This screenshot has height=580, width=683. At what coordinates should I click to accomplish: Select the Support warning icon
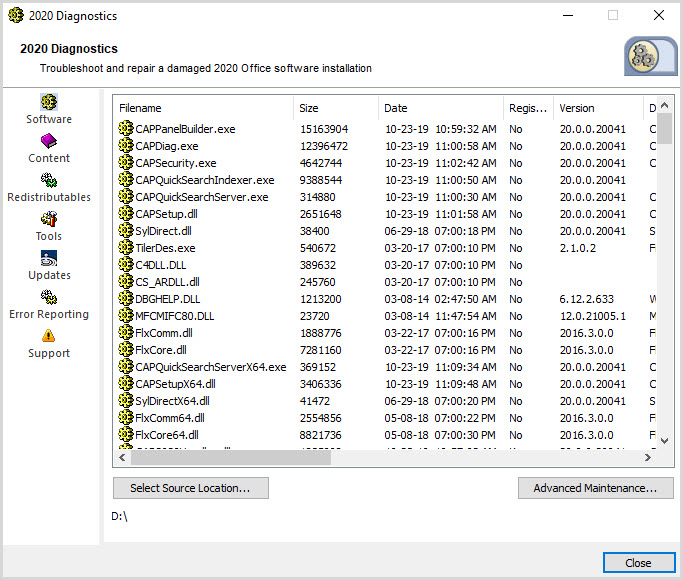coord(49,336)
